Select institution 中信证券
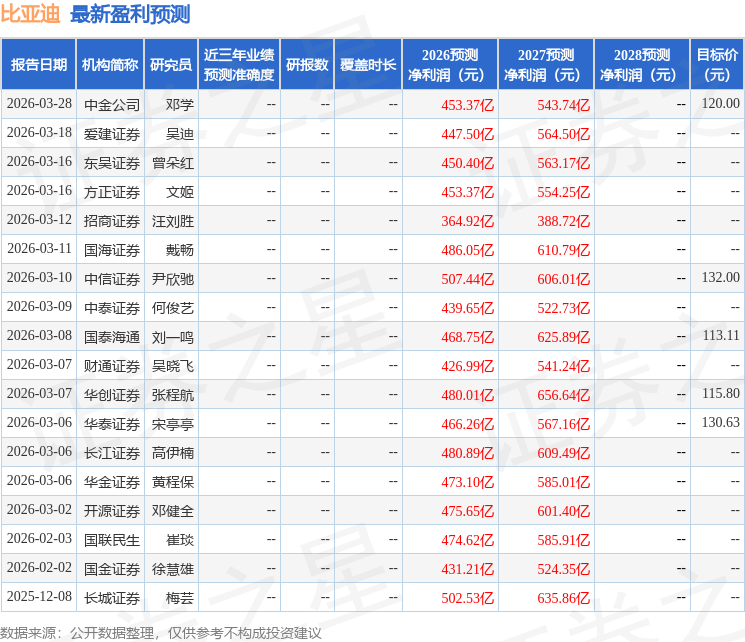The height and width of the screenshot is (642, 745). tap(112, 279)
